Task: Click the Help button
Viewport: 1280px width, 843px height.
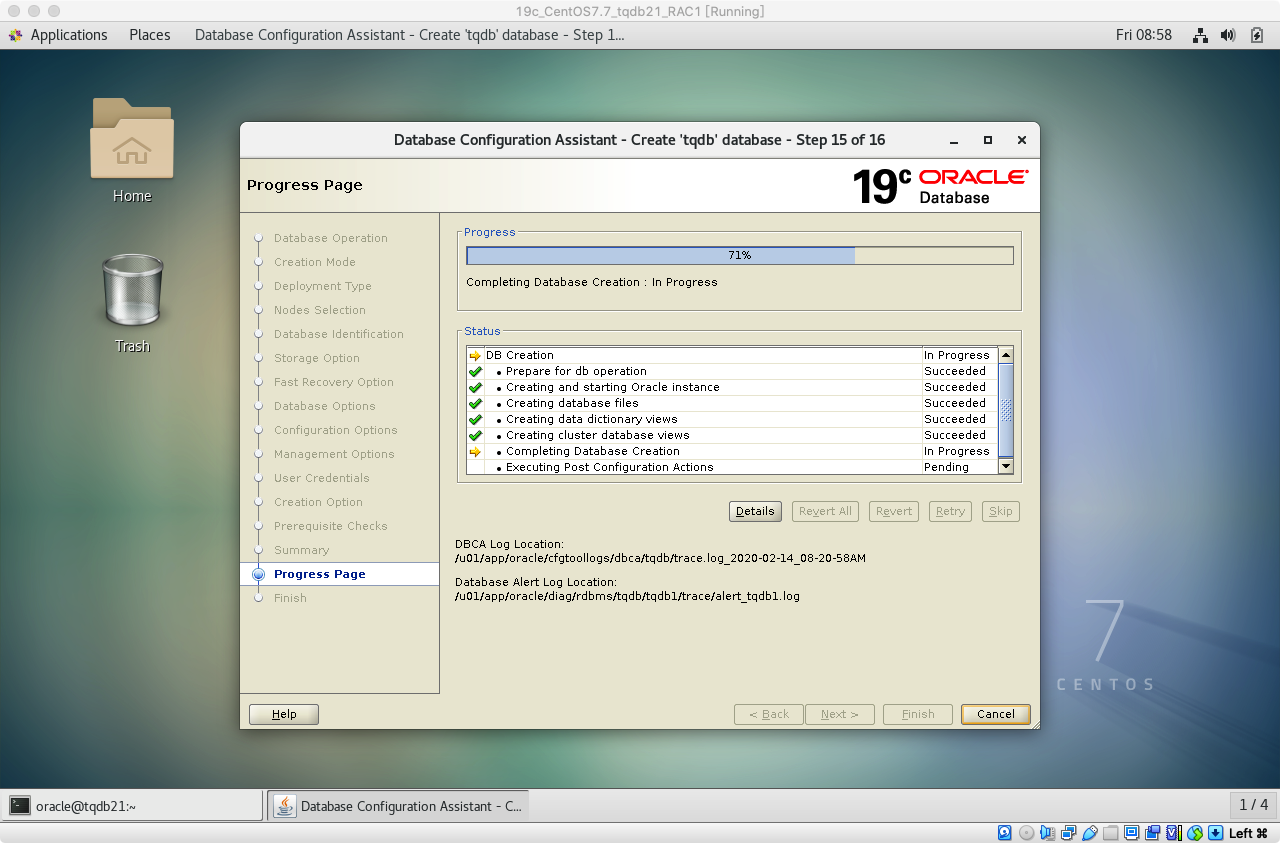Action: point(284,714)
